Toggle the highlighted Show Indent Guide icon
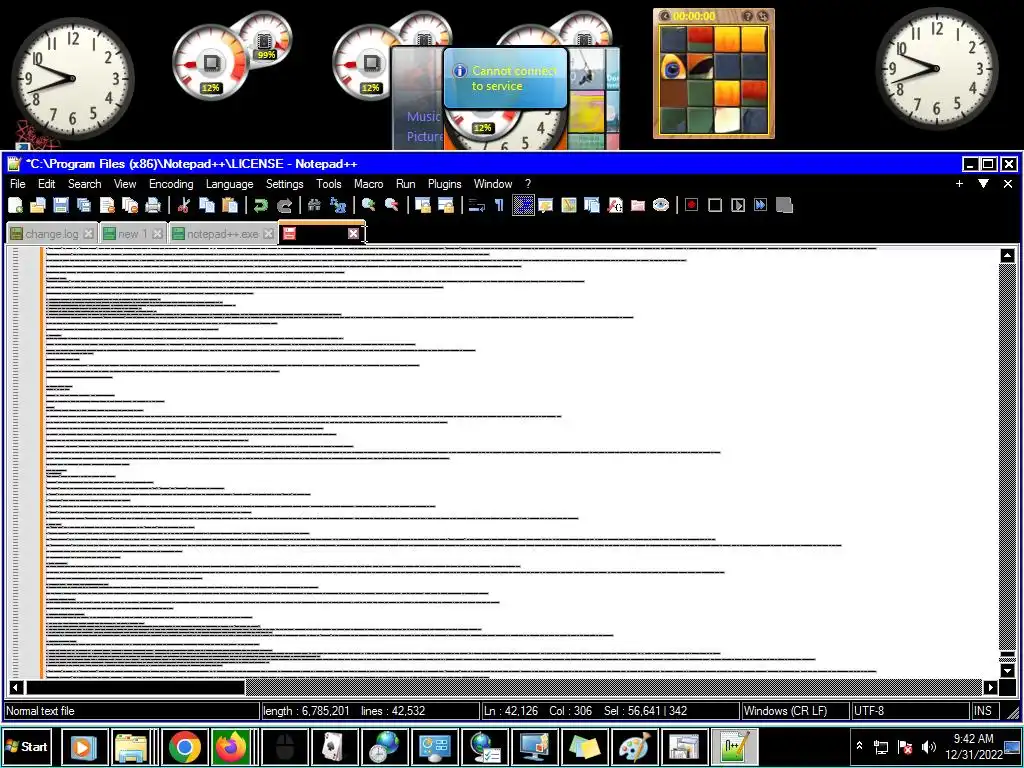 [x=523, y=206]
